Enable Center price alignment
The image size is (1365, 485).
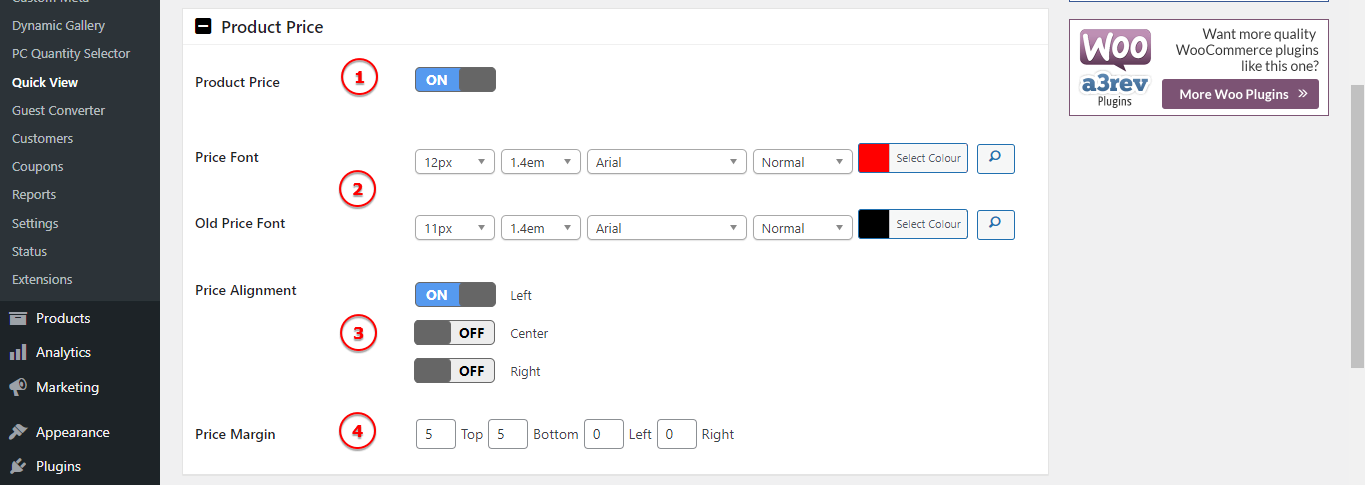tap(455, 333)
